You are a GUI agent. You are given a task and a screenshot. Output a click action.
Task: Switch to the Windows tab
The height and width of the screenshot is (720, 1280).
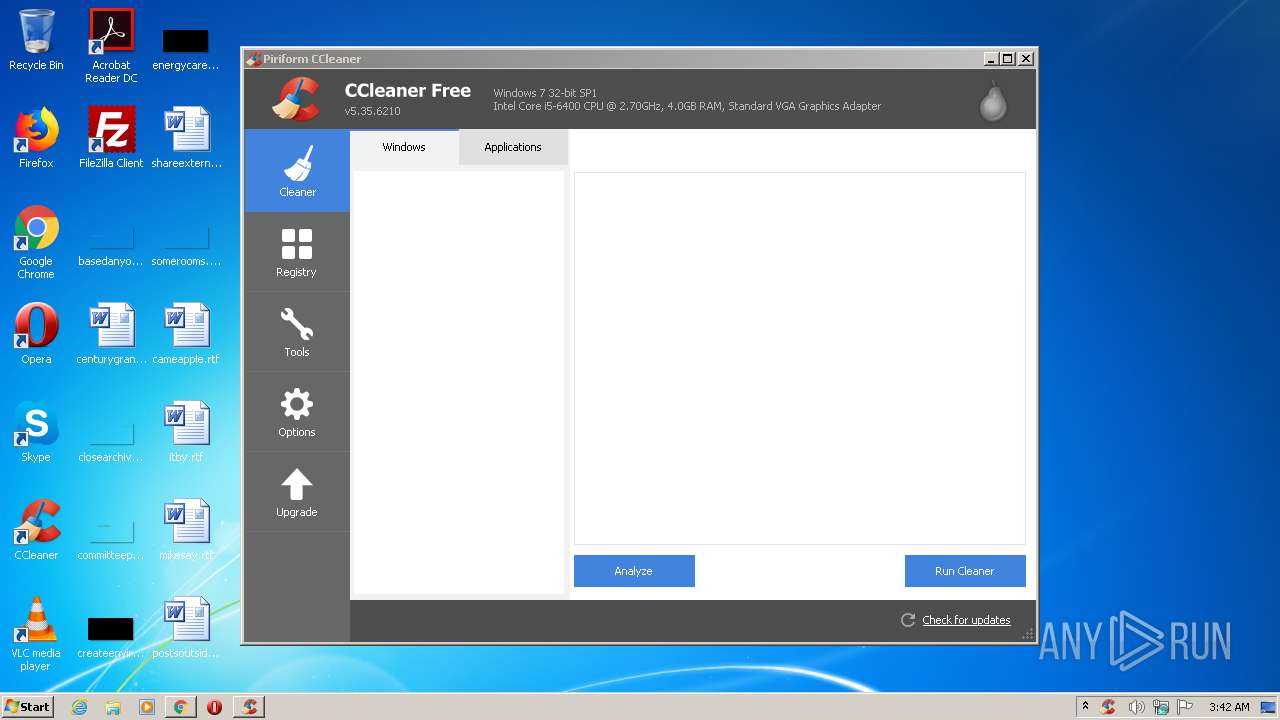404,147
